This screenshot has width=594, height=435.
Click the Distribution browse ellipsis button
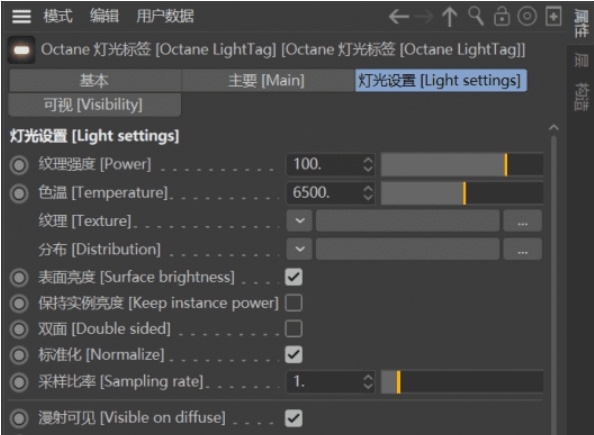523,249
